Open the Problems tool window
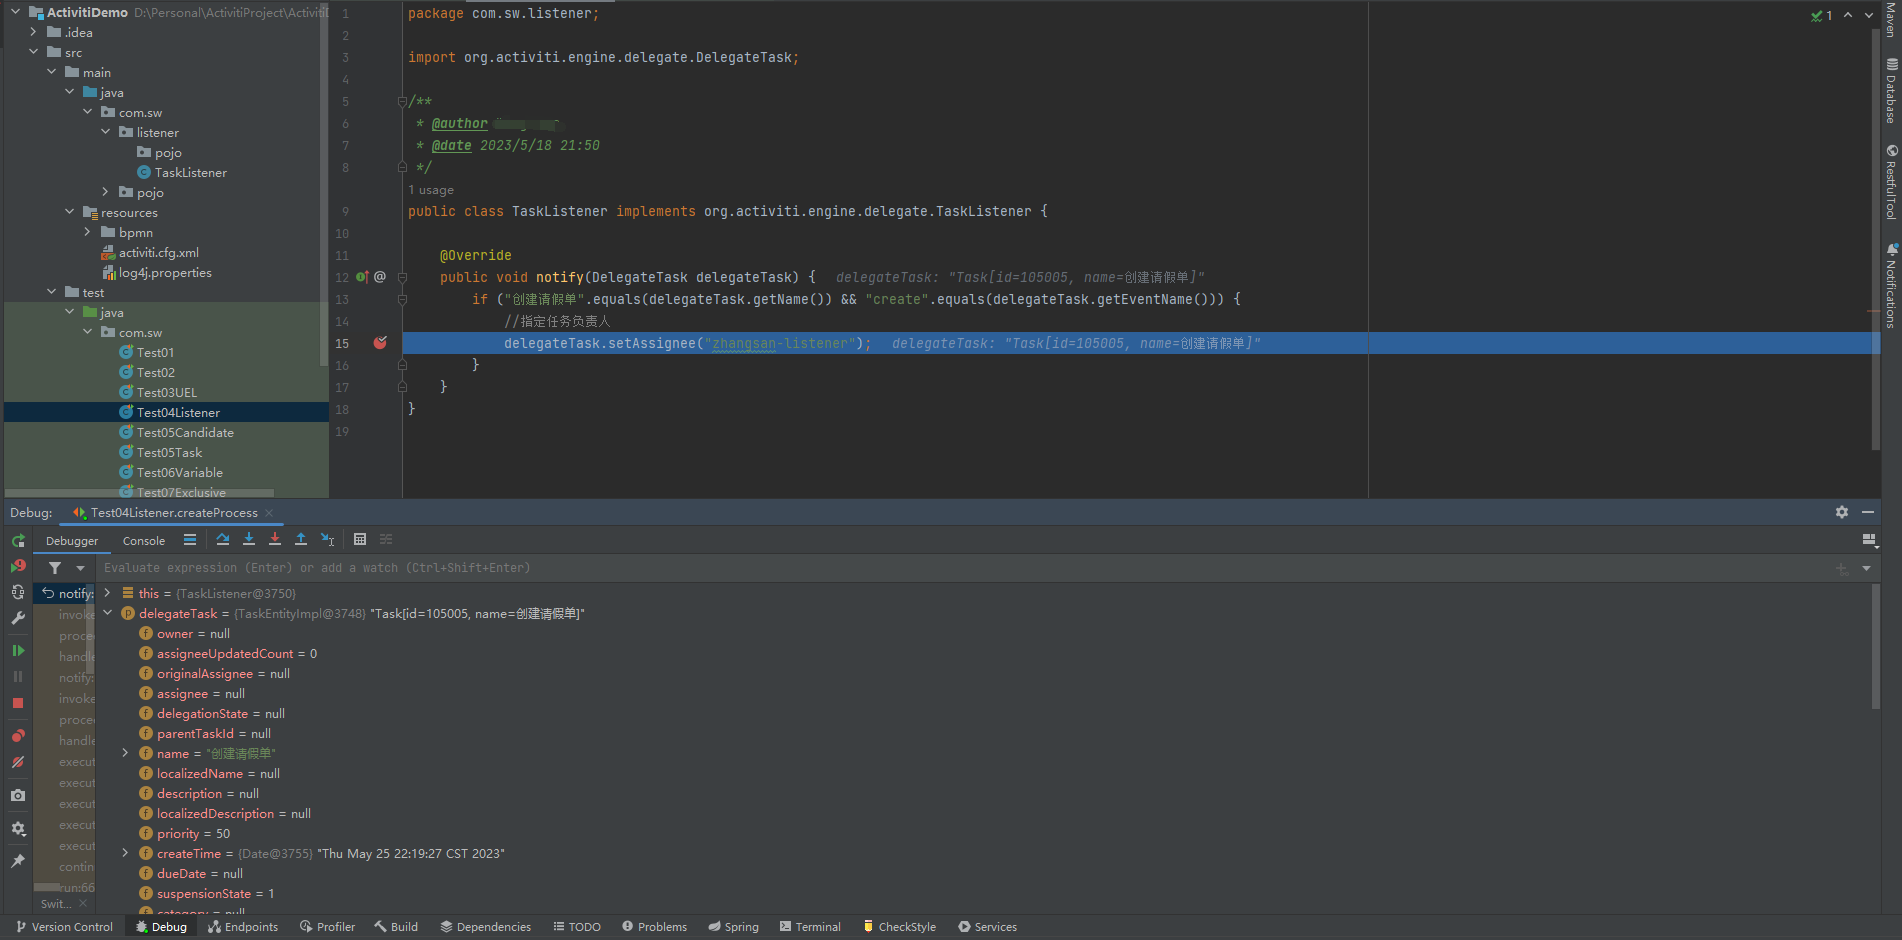 click(x=655, y=927)
